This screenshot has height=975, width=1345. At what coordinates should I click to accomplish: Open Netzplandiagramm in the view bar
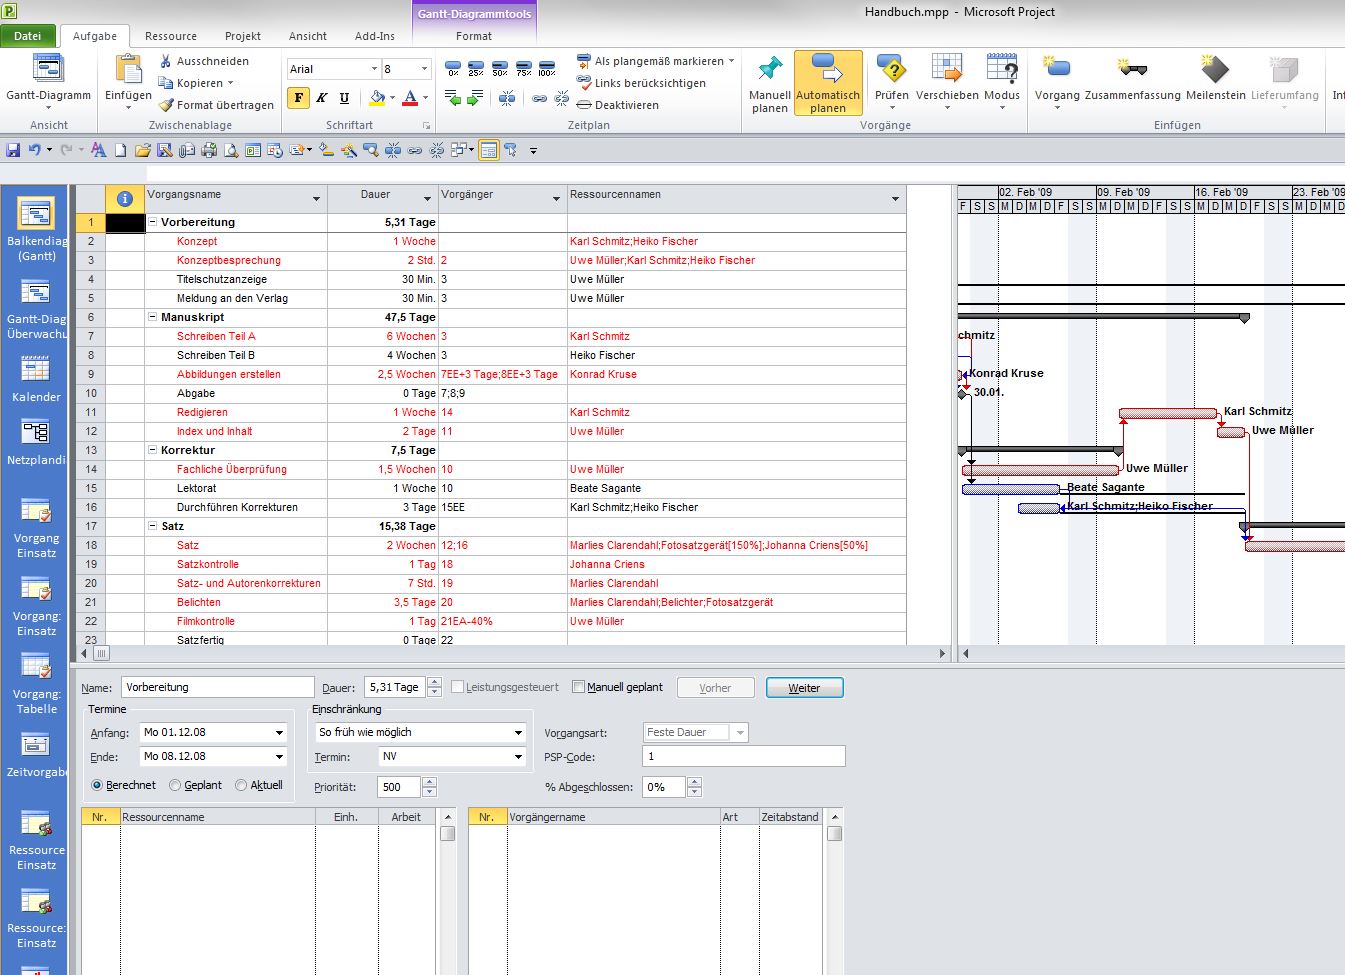(36, 443)
